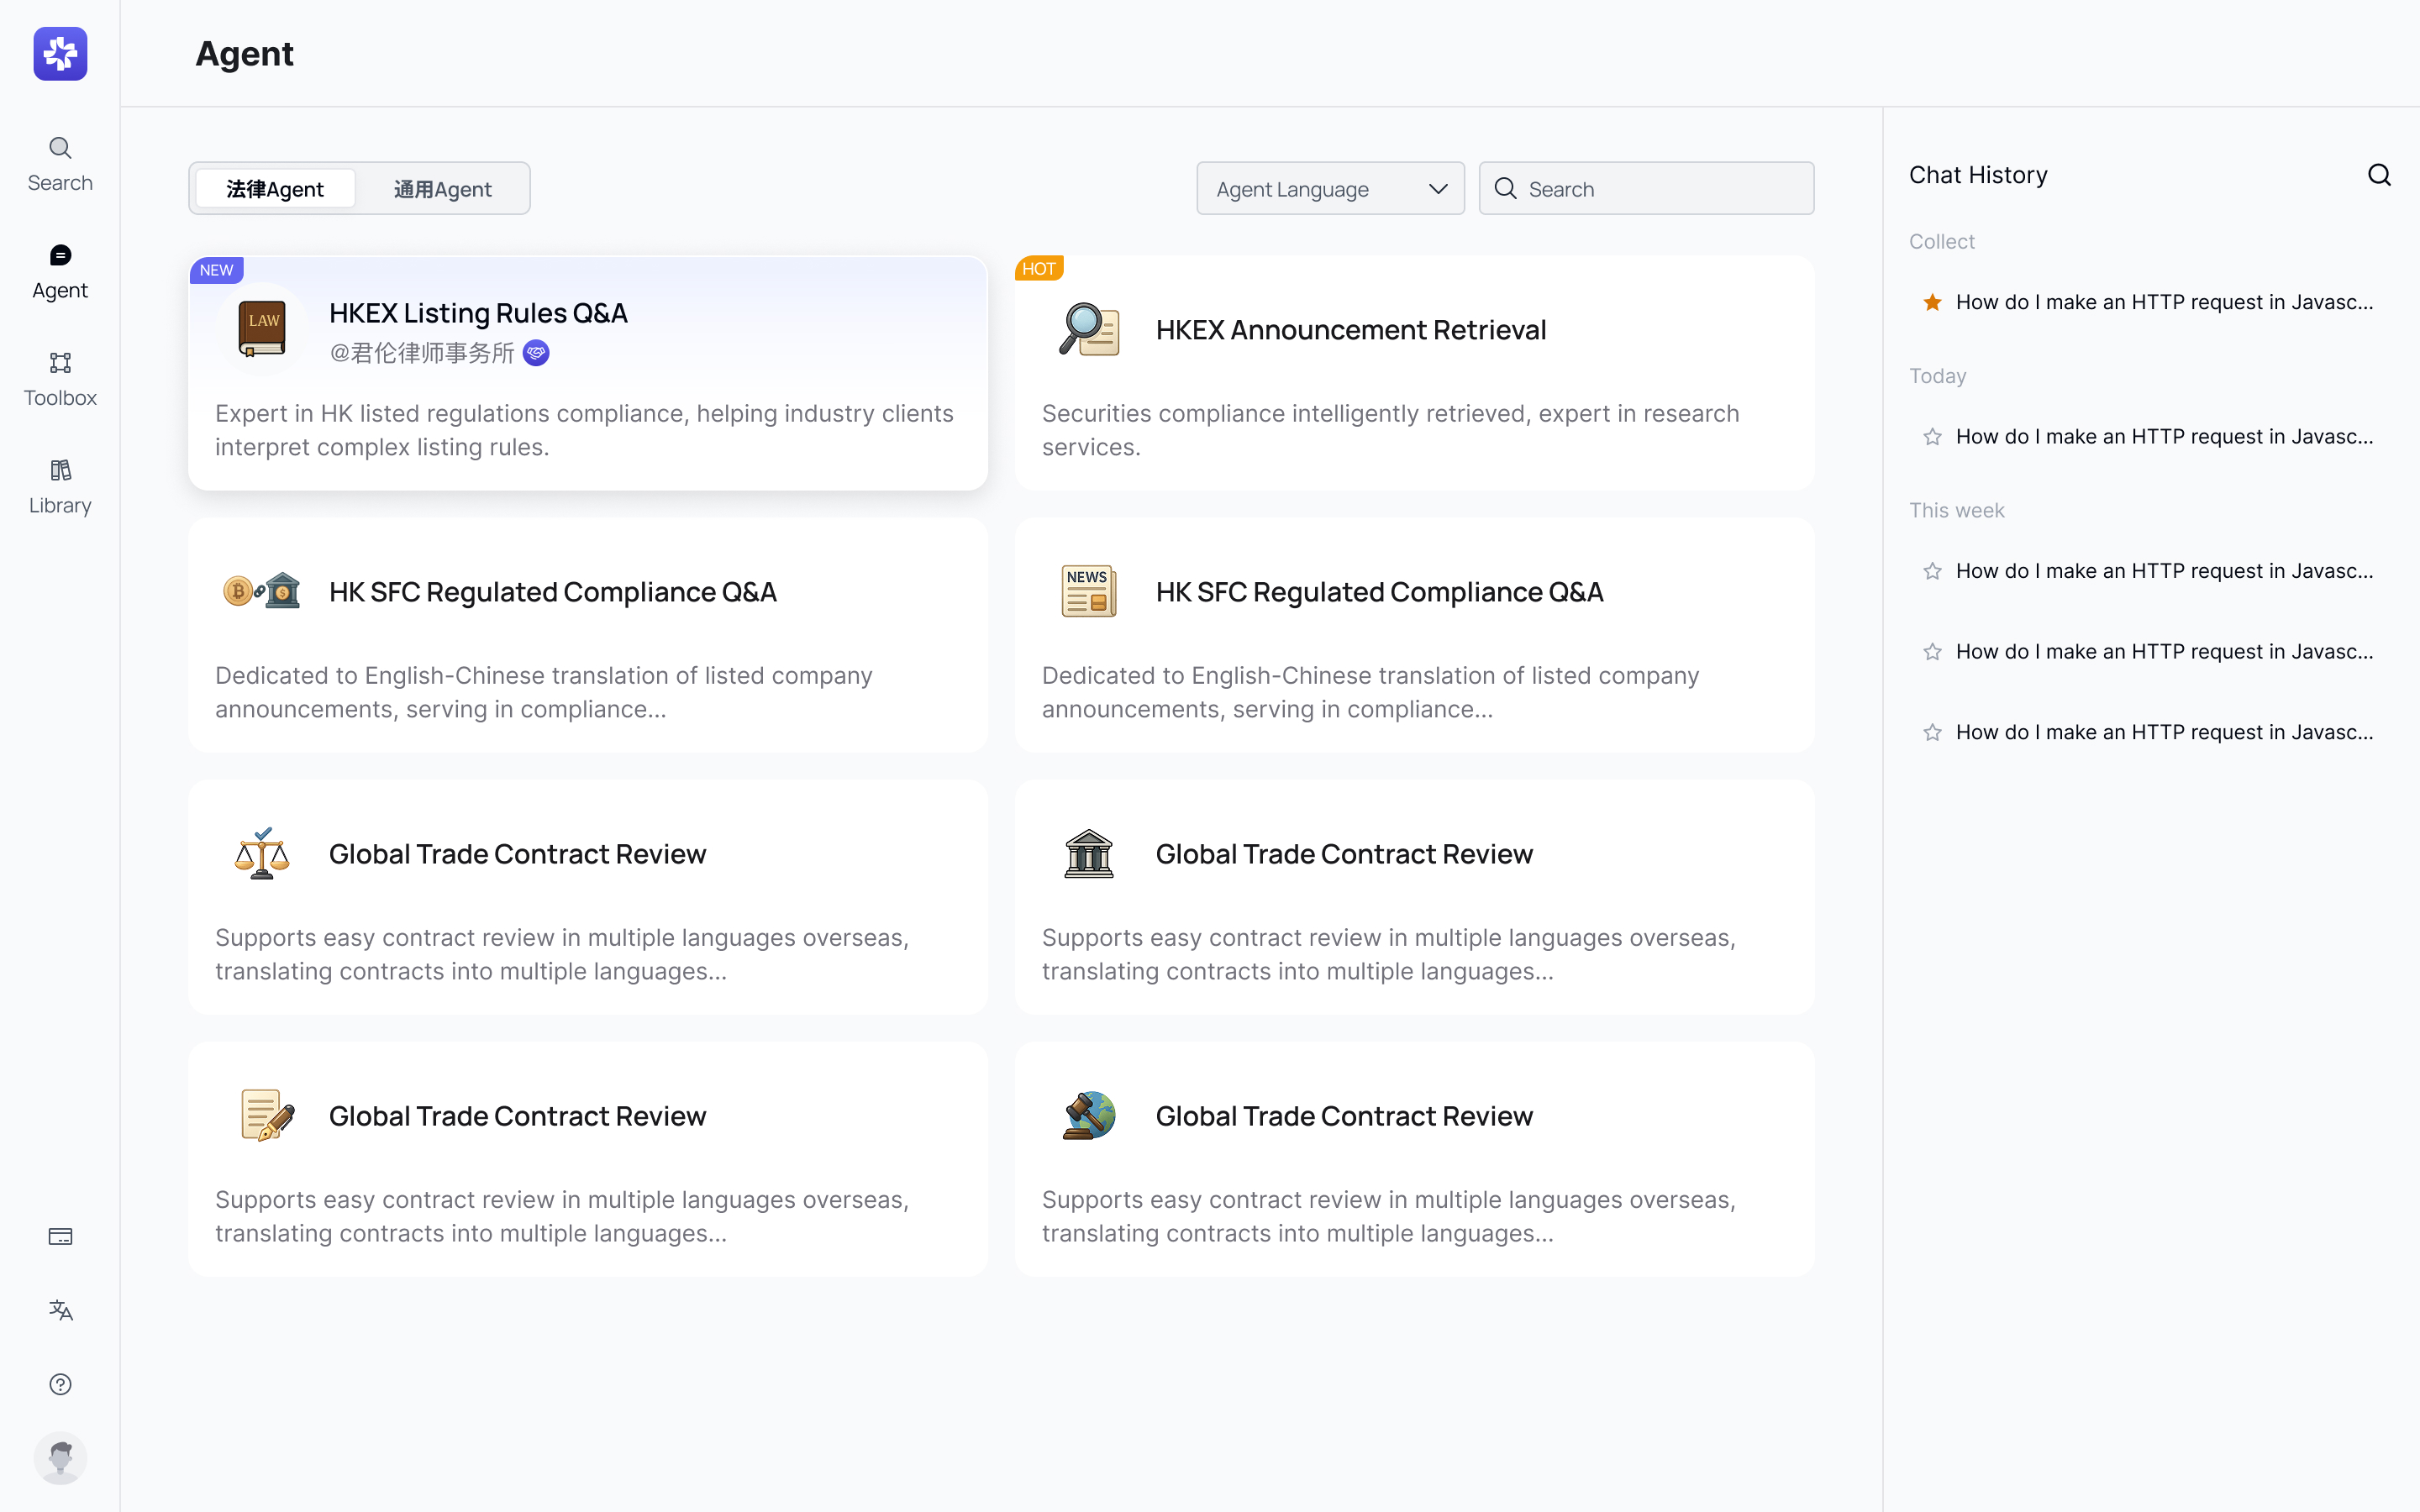Image resolution: width=2420 pixels, height=1512 pixels.
Task: Open HKEX Listing Rules Q&A agent title
Action: pyautogui.click(x=478, y=313)
